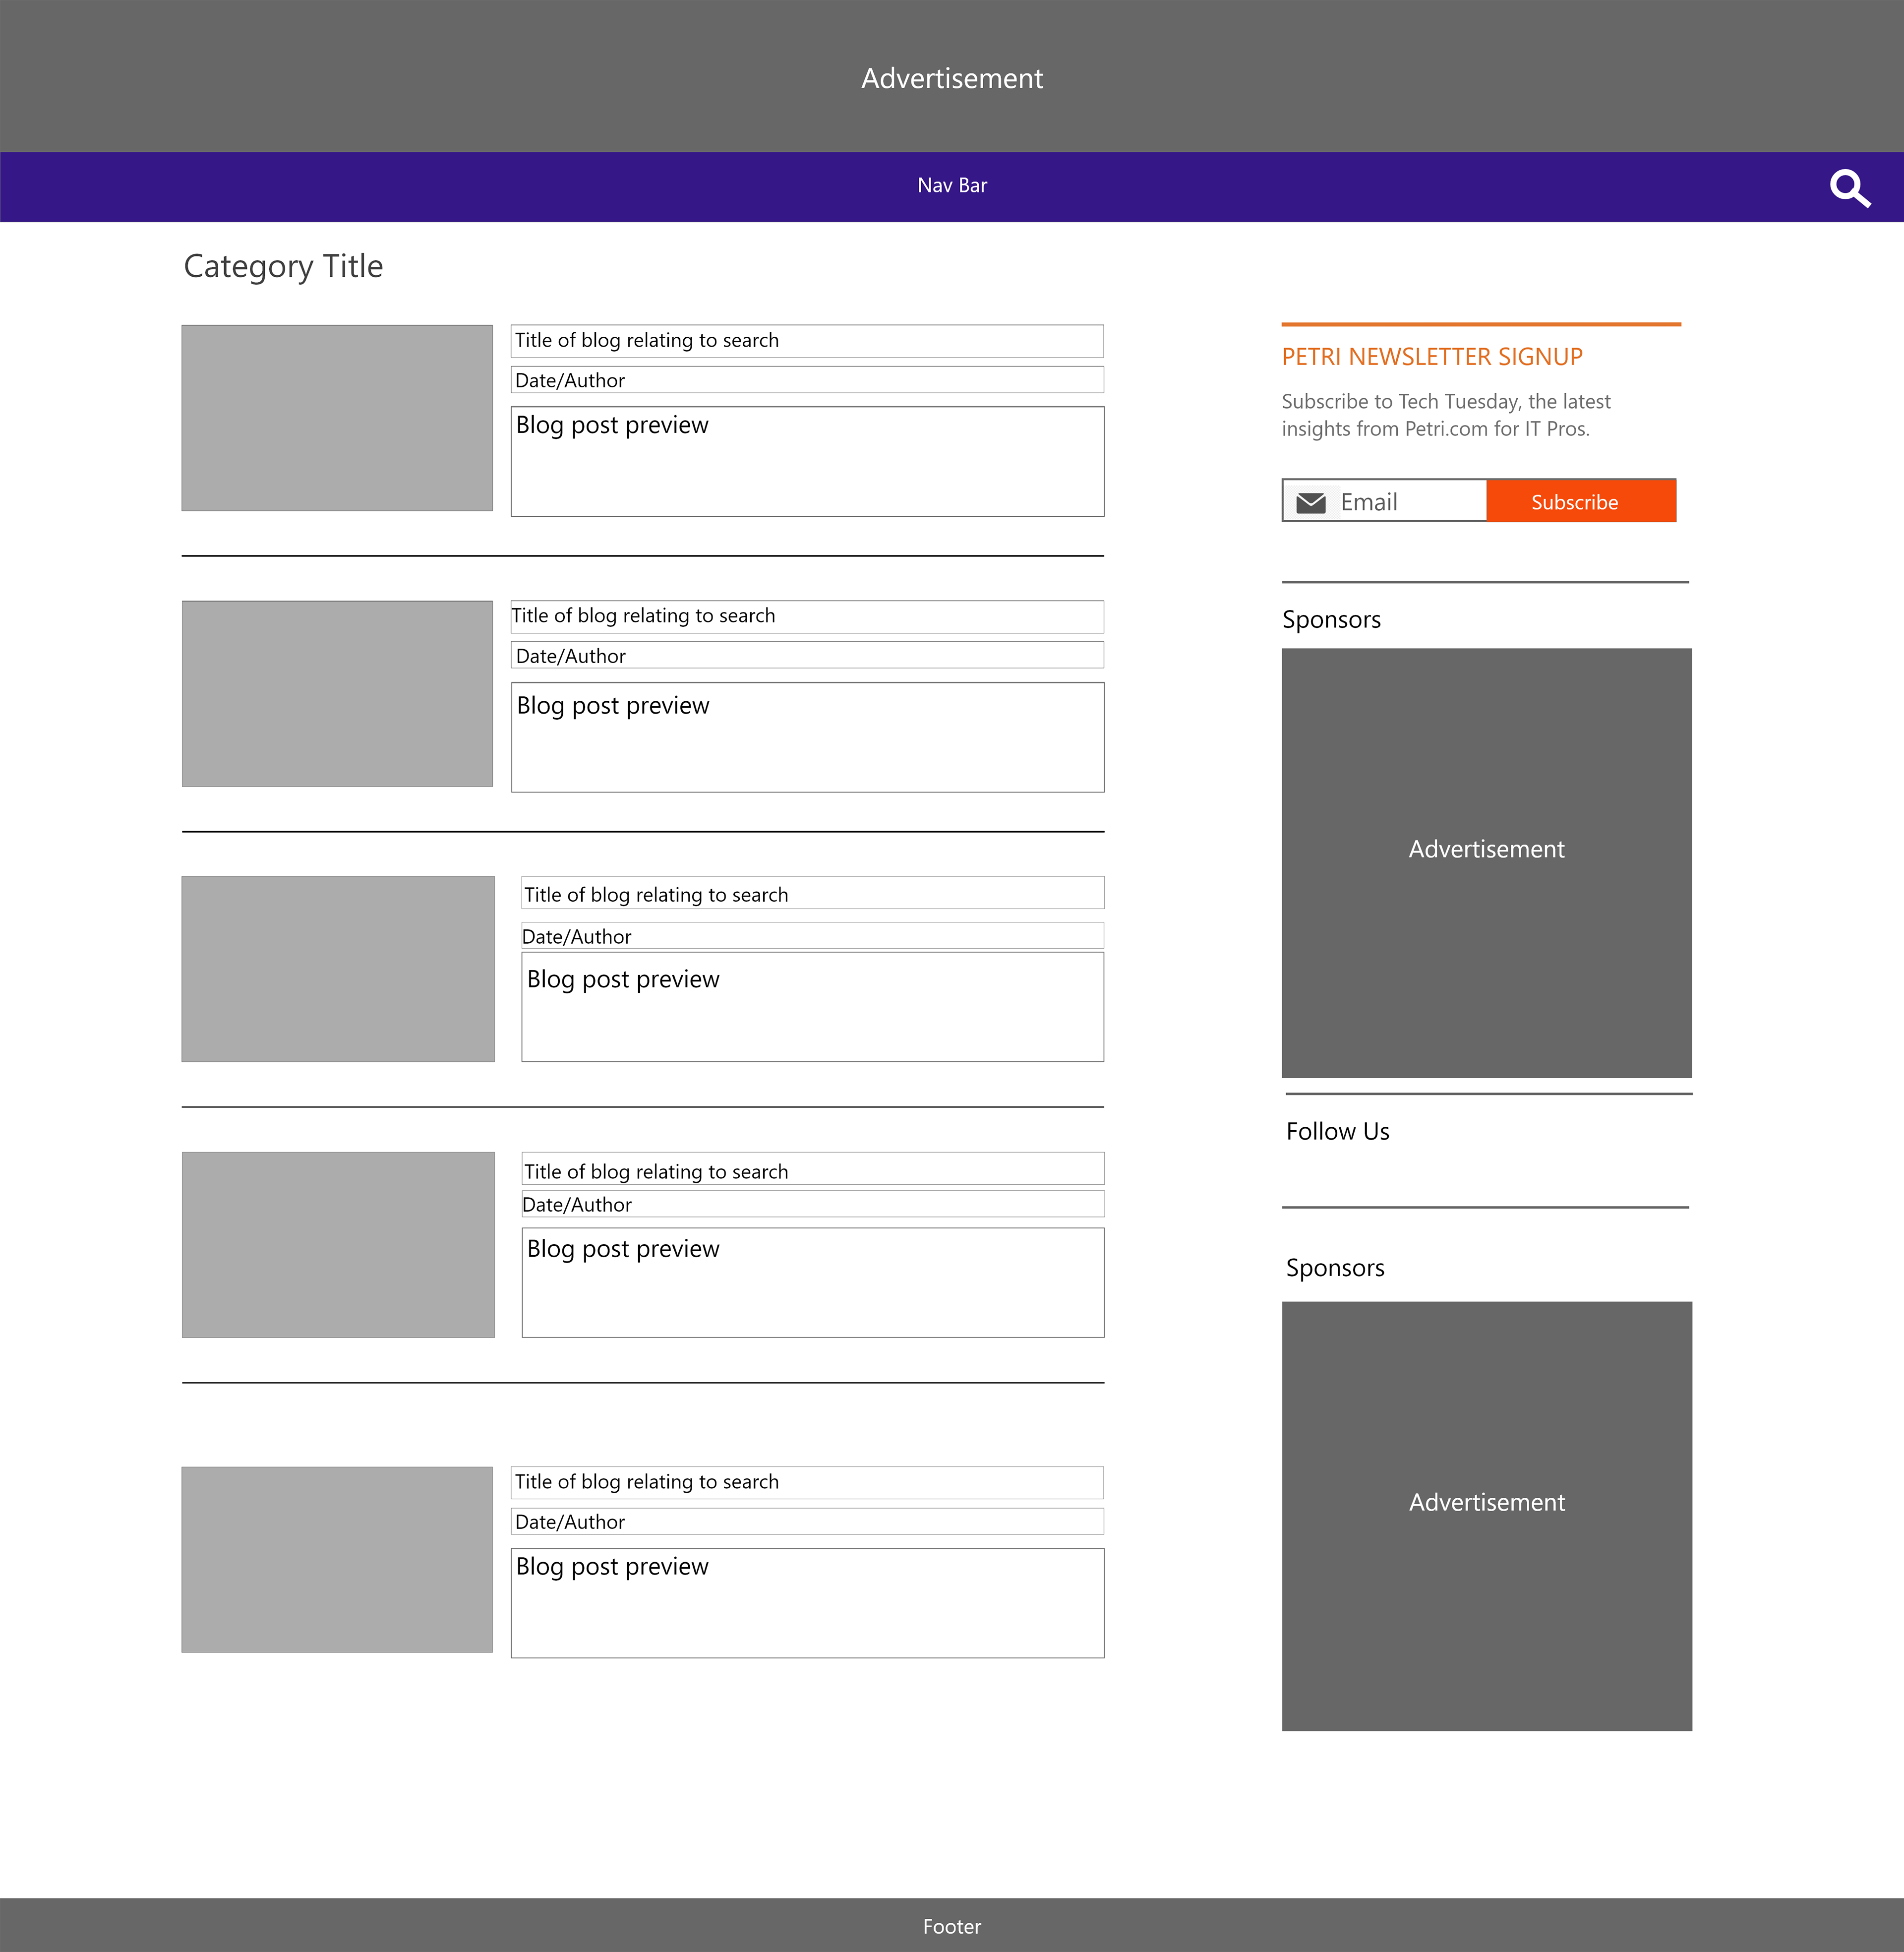Click the second Sponsors advertisement block

[1486, 1515]
